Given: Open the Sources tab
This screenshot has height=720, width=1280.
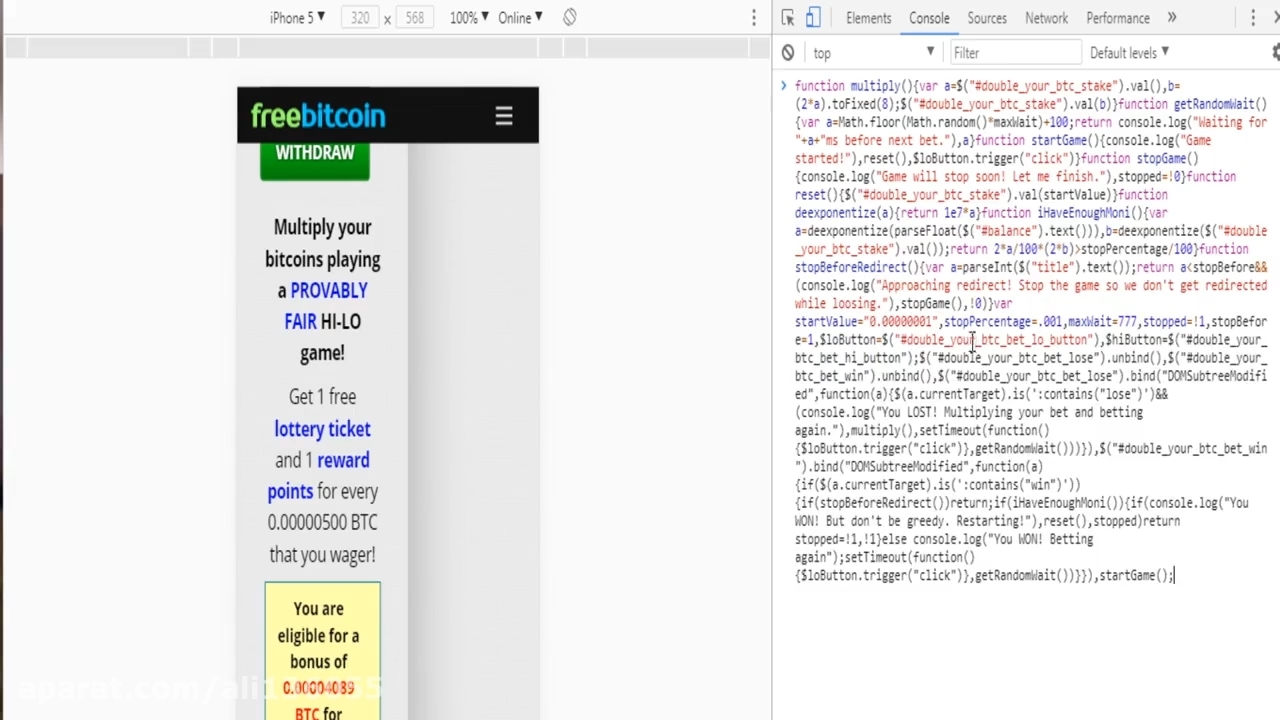Looking at the screenshot, I should [986, 18].
